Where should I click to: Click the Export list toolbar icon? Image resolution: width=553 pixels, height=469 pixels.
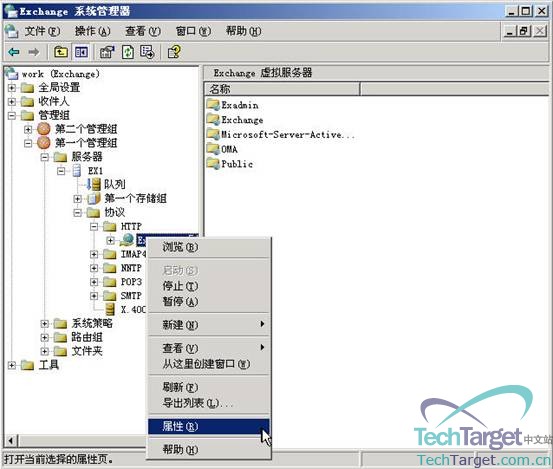pyautogui.click(x=147, y=52)
